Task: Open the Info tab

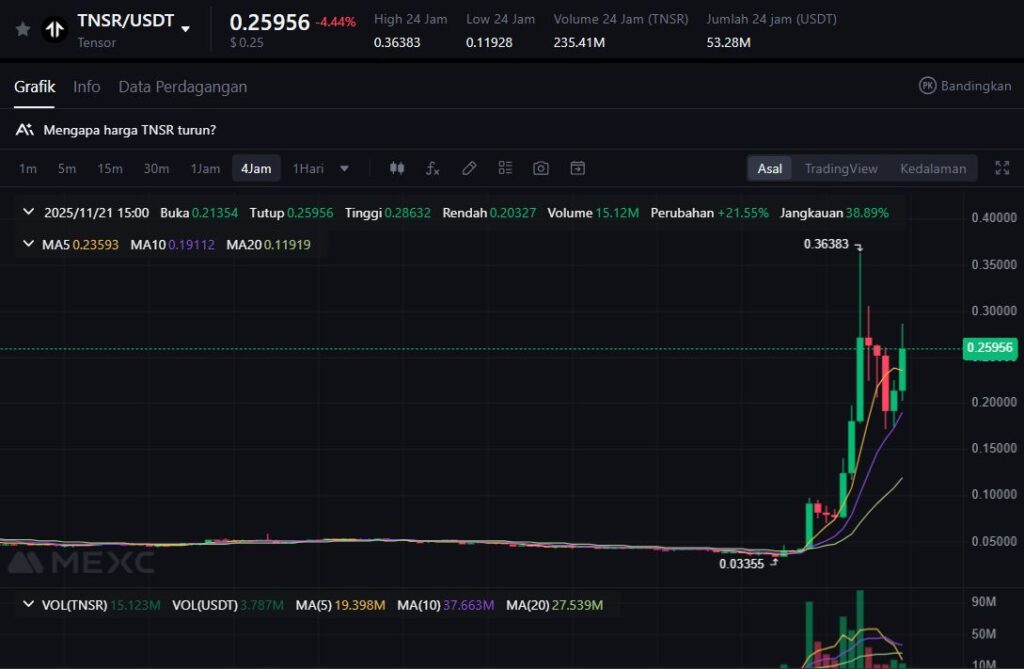Action: pyautogui.click(x=87, y=87)
